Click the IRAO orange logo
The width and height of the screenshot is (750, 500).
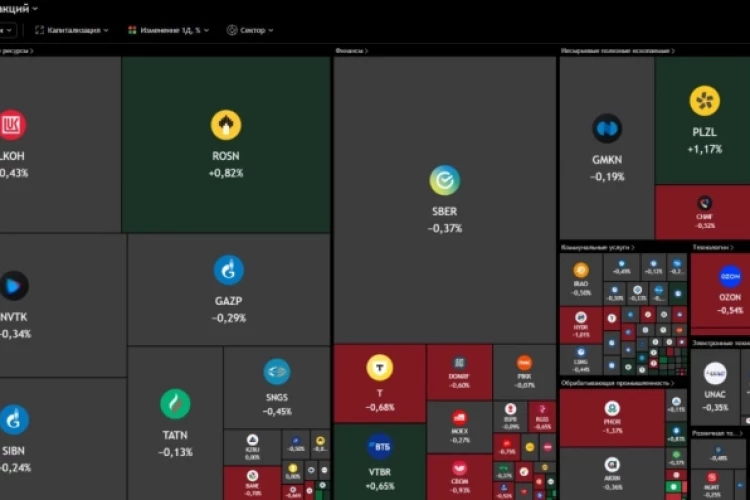tap(581, 270)
